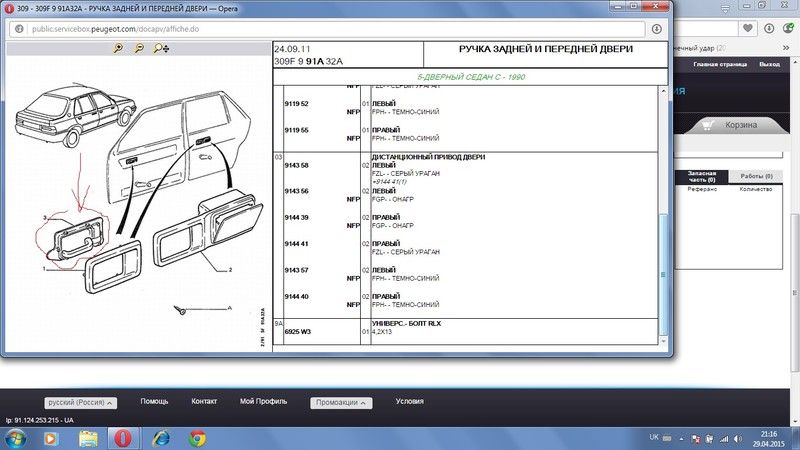
Task: Switch to the Работы (0) tab
Action: (759, 175)
